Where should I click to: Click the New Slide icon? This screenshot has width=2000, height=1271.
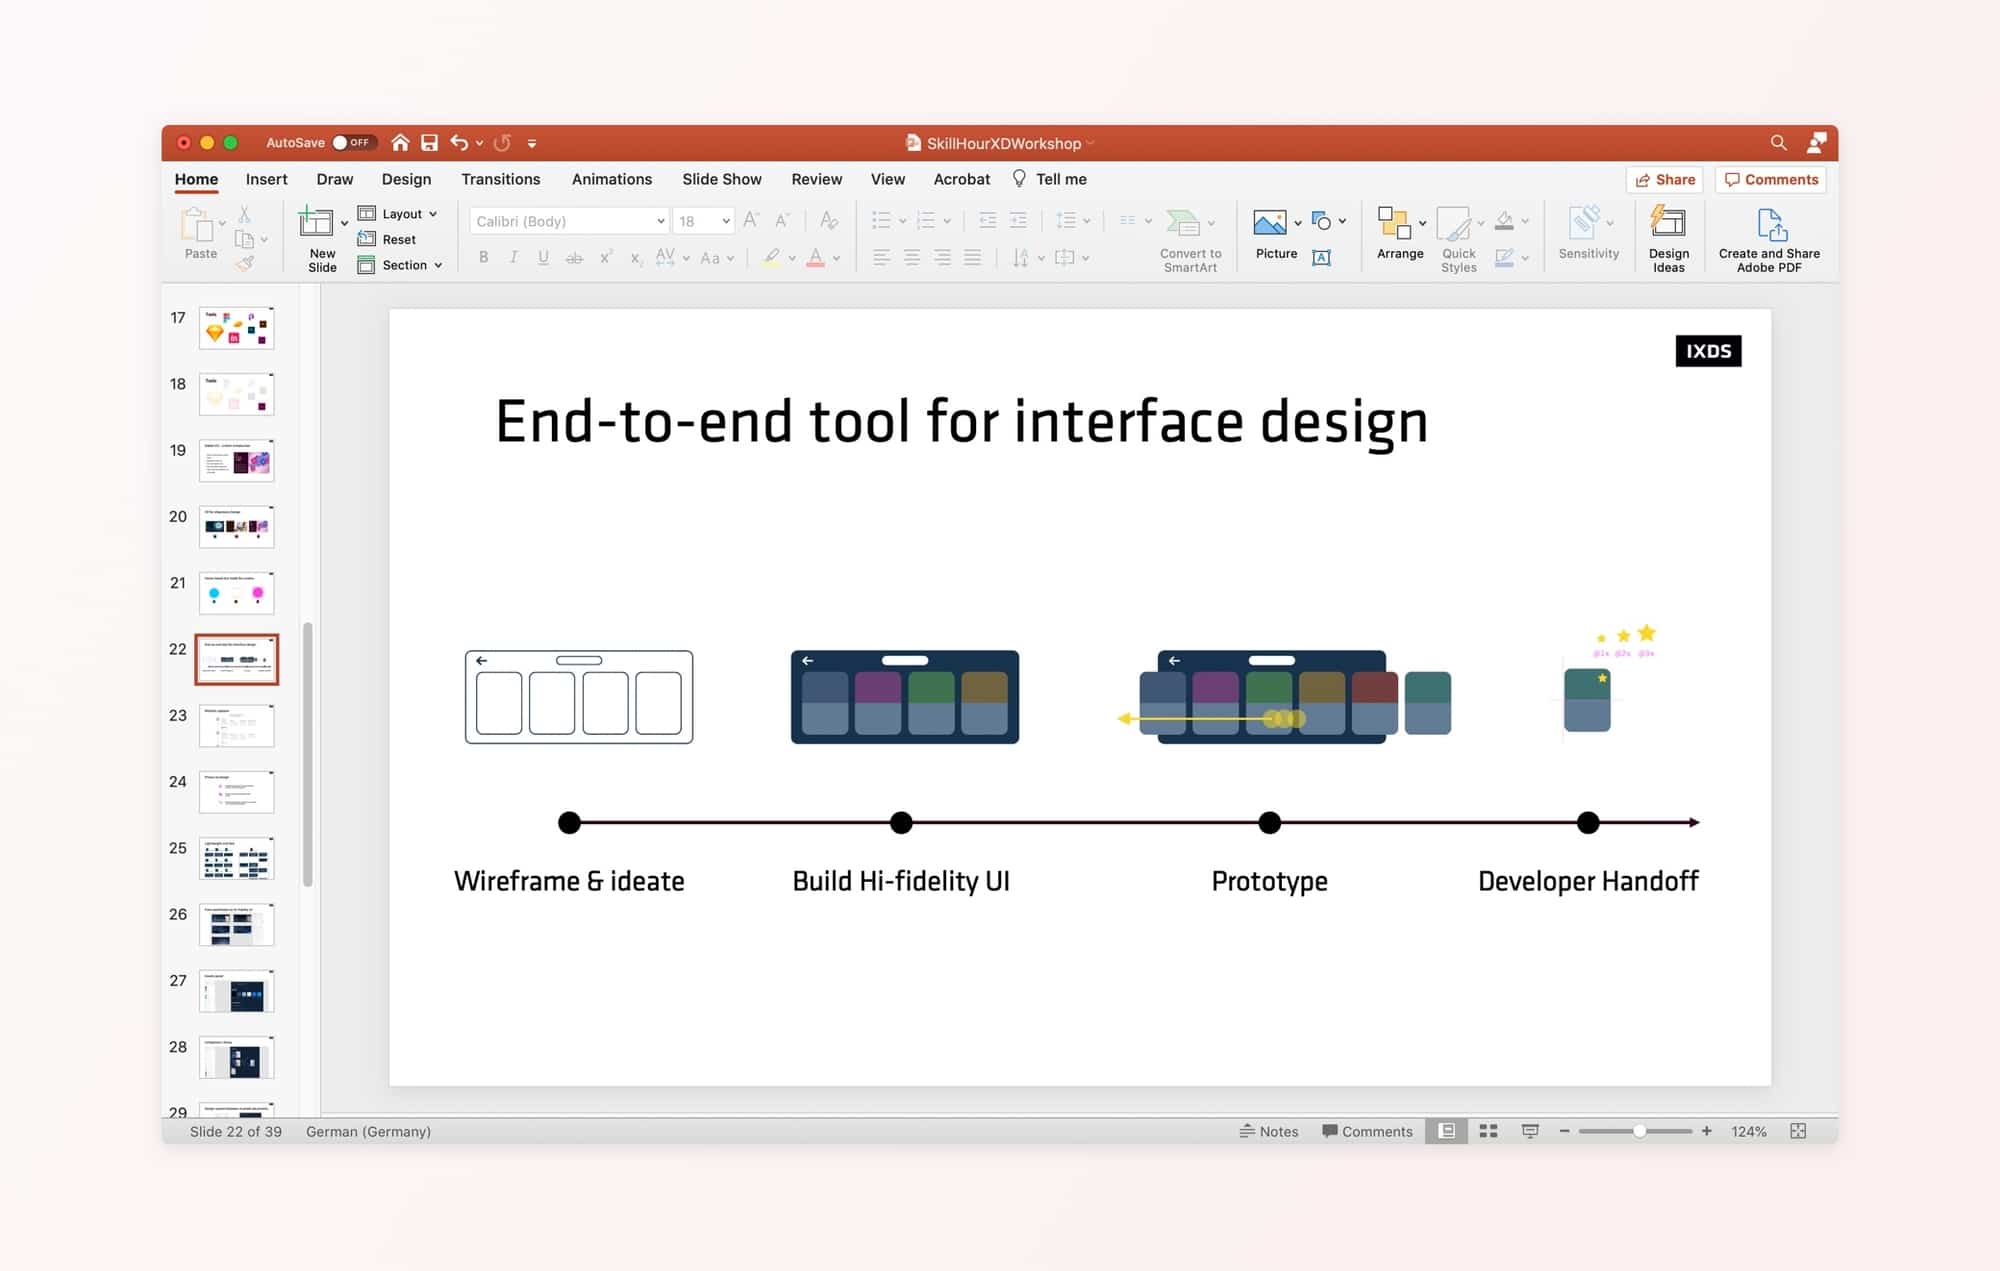coord(316,223)
